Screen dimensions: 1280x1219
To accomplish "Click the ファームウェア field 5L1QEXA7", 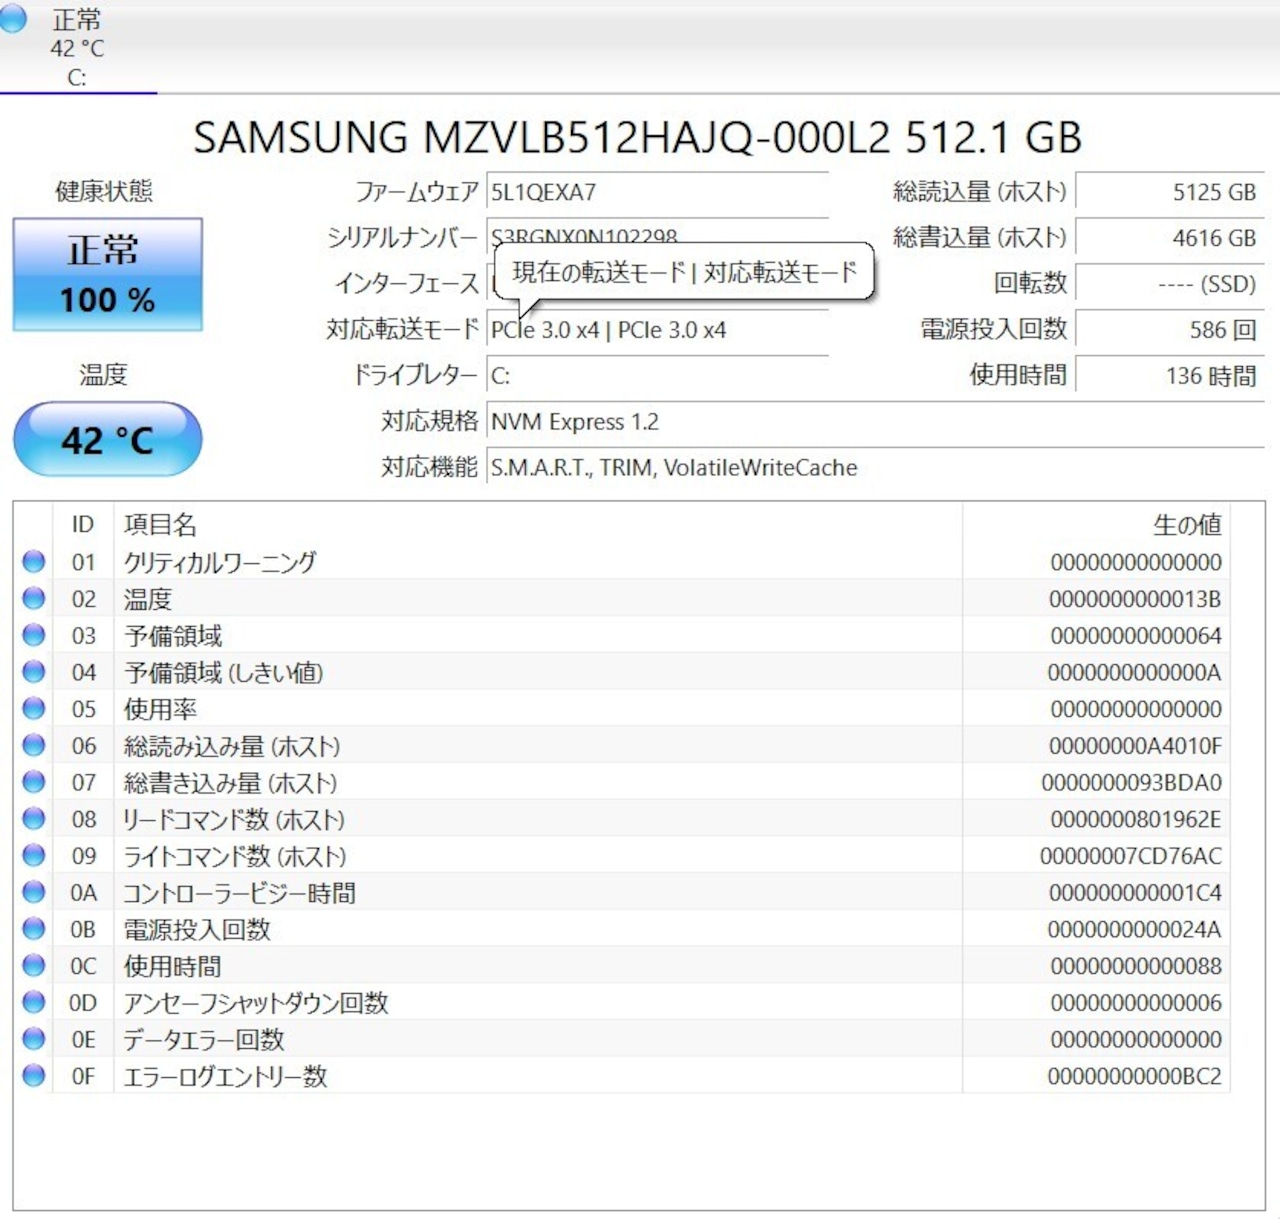I will click(656, 192).
